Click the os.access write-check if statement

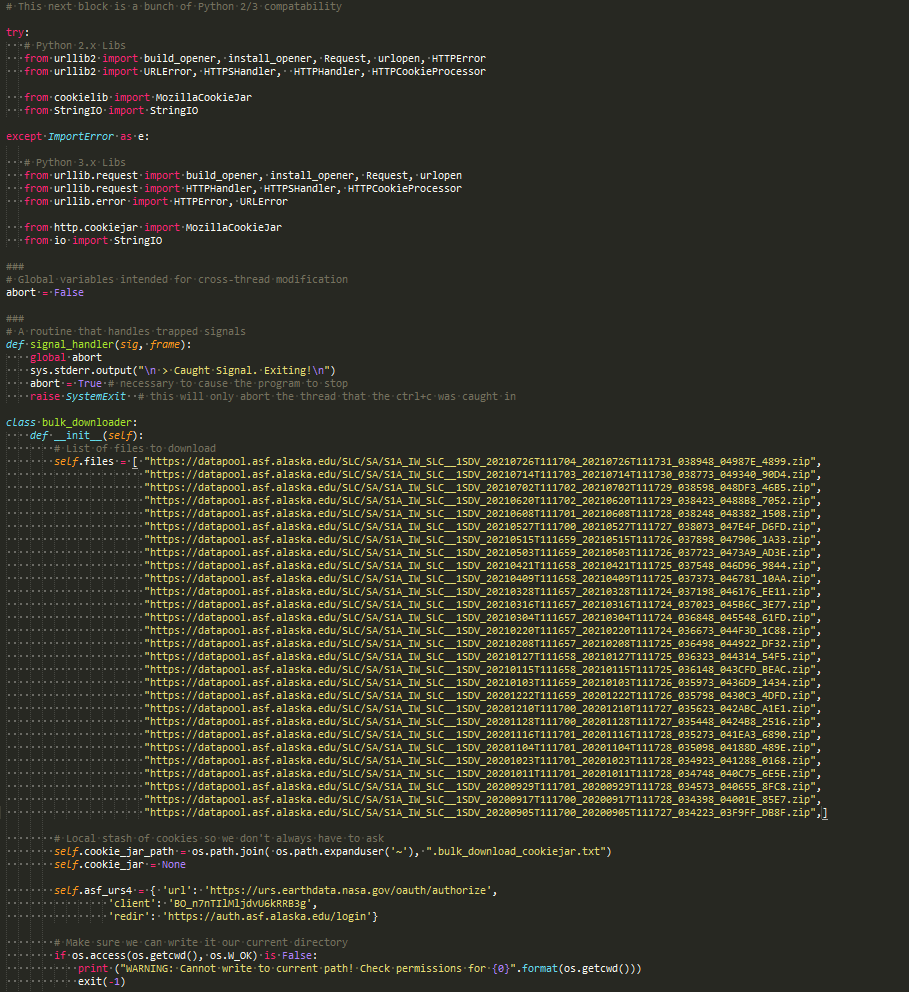pos(185,956)
